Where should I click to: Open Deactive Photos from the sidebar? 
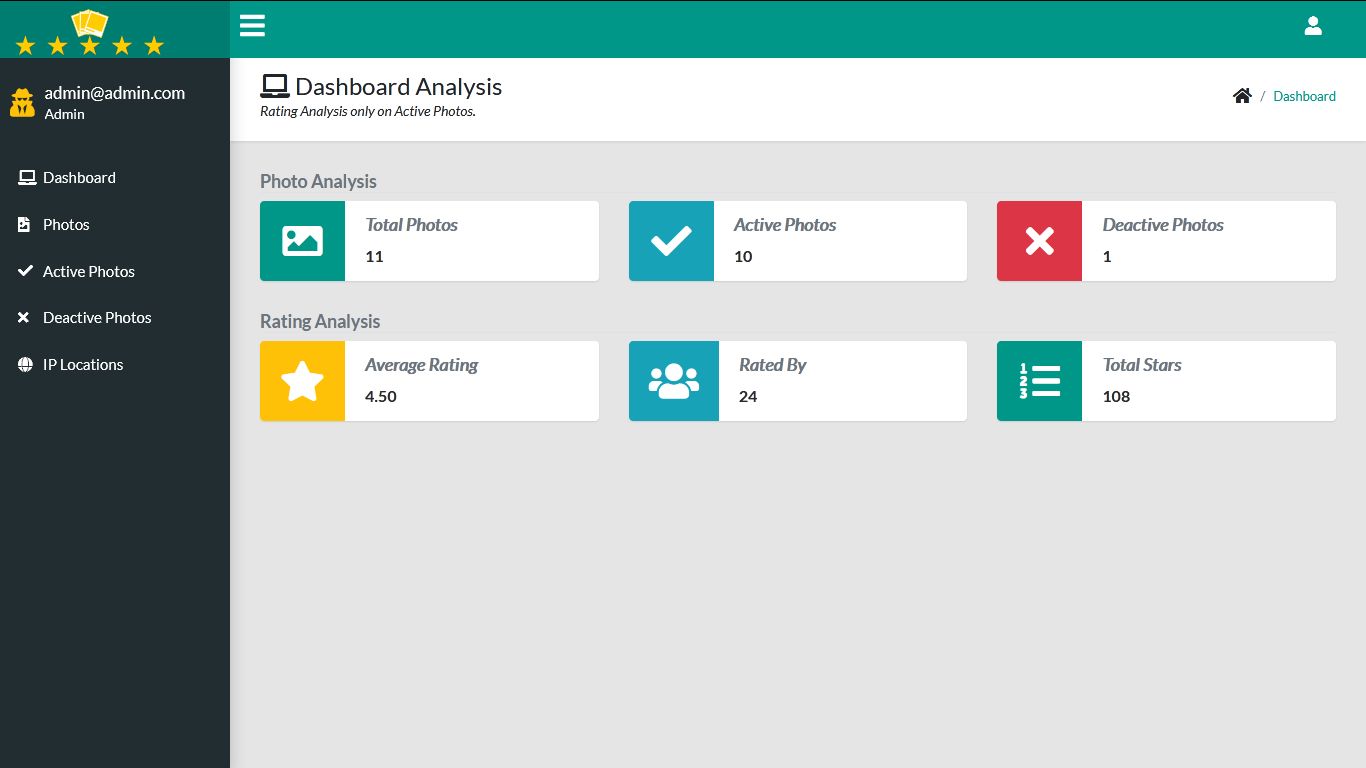point(96,317)
